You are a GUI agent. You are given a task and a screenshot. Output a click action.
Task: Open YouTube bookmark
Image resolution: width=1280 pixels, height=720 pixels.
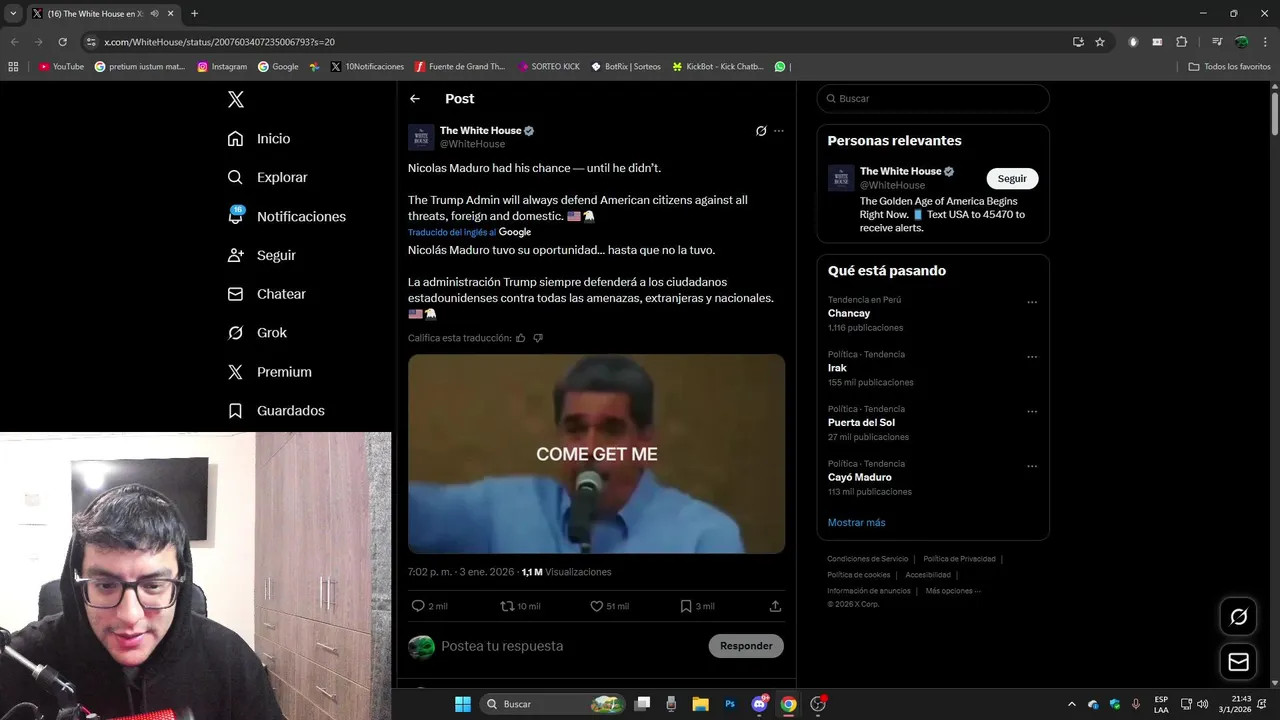pyautogui.click(x=61, y=67)
